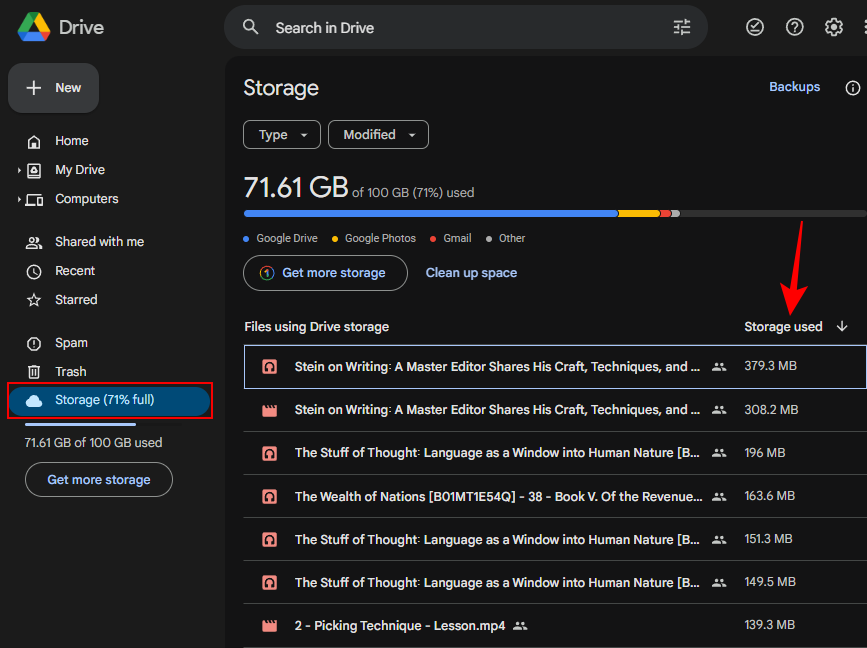The image size is (867, 648).
Task: Select Storage (71% full) in sidebar
Action: [109, 400]
